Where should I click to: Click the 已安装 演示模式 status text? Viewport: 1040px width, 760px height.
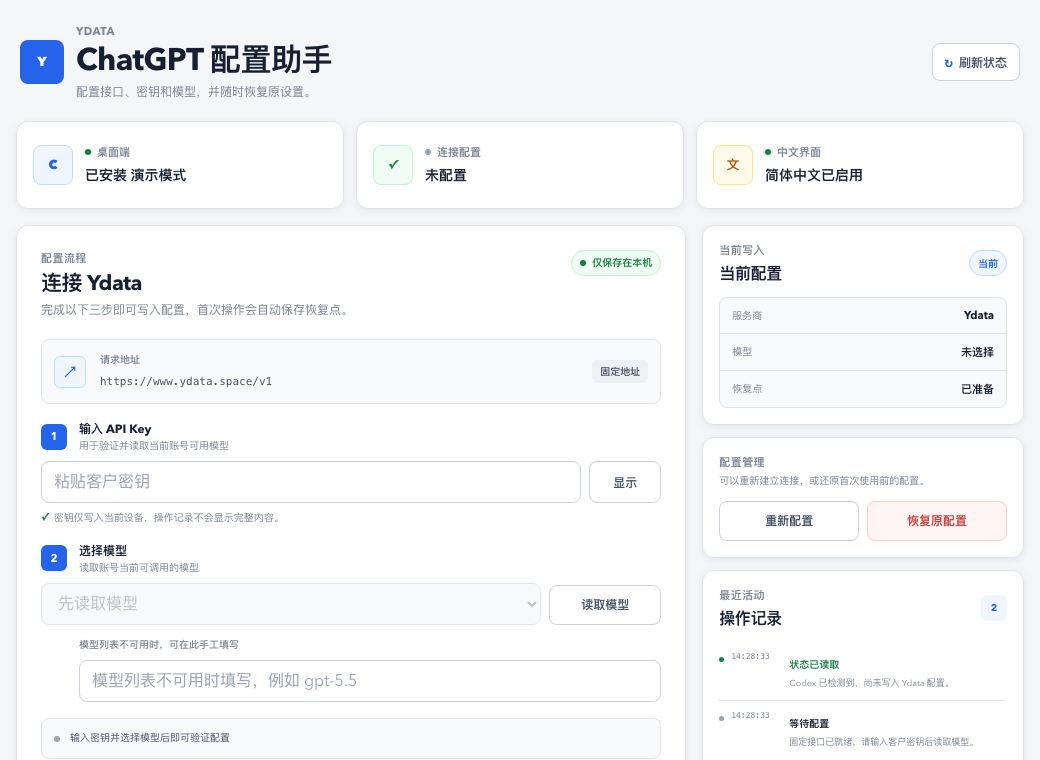tap(135, 175)
